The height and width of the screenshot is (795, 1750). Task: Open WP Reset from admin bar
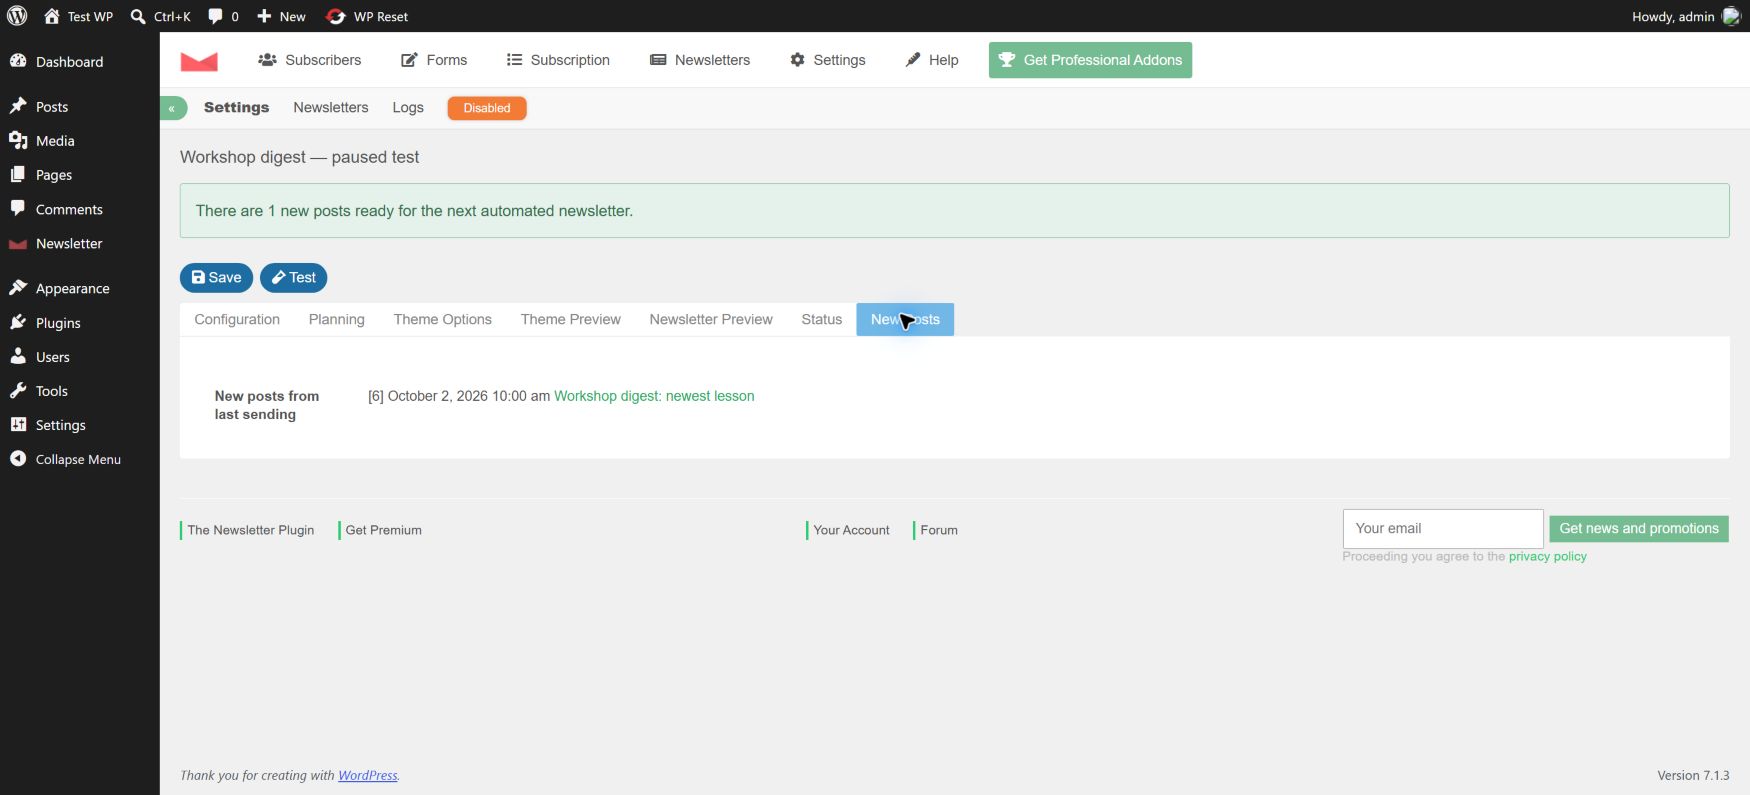pos(367,16)
